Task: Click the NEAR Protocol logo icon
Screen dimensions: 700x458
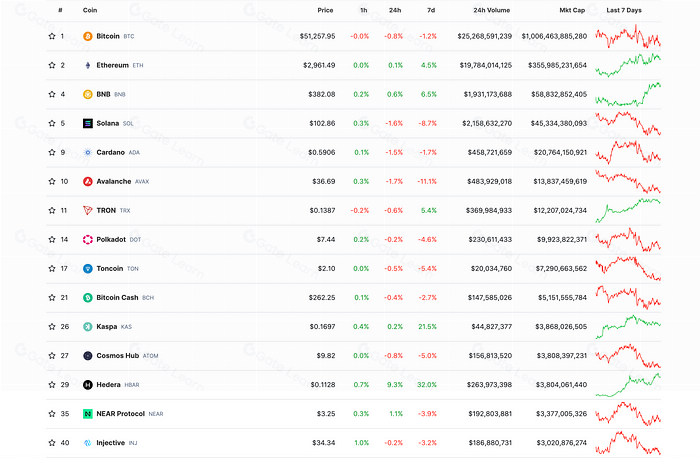Action: 88,414
